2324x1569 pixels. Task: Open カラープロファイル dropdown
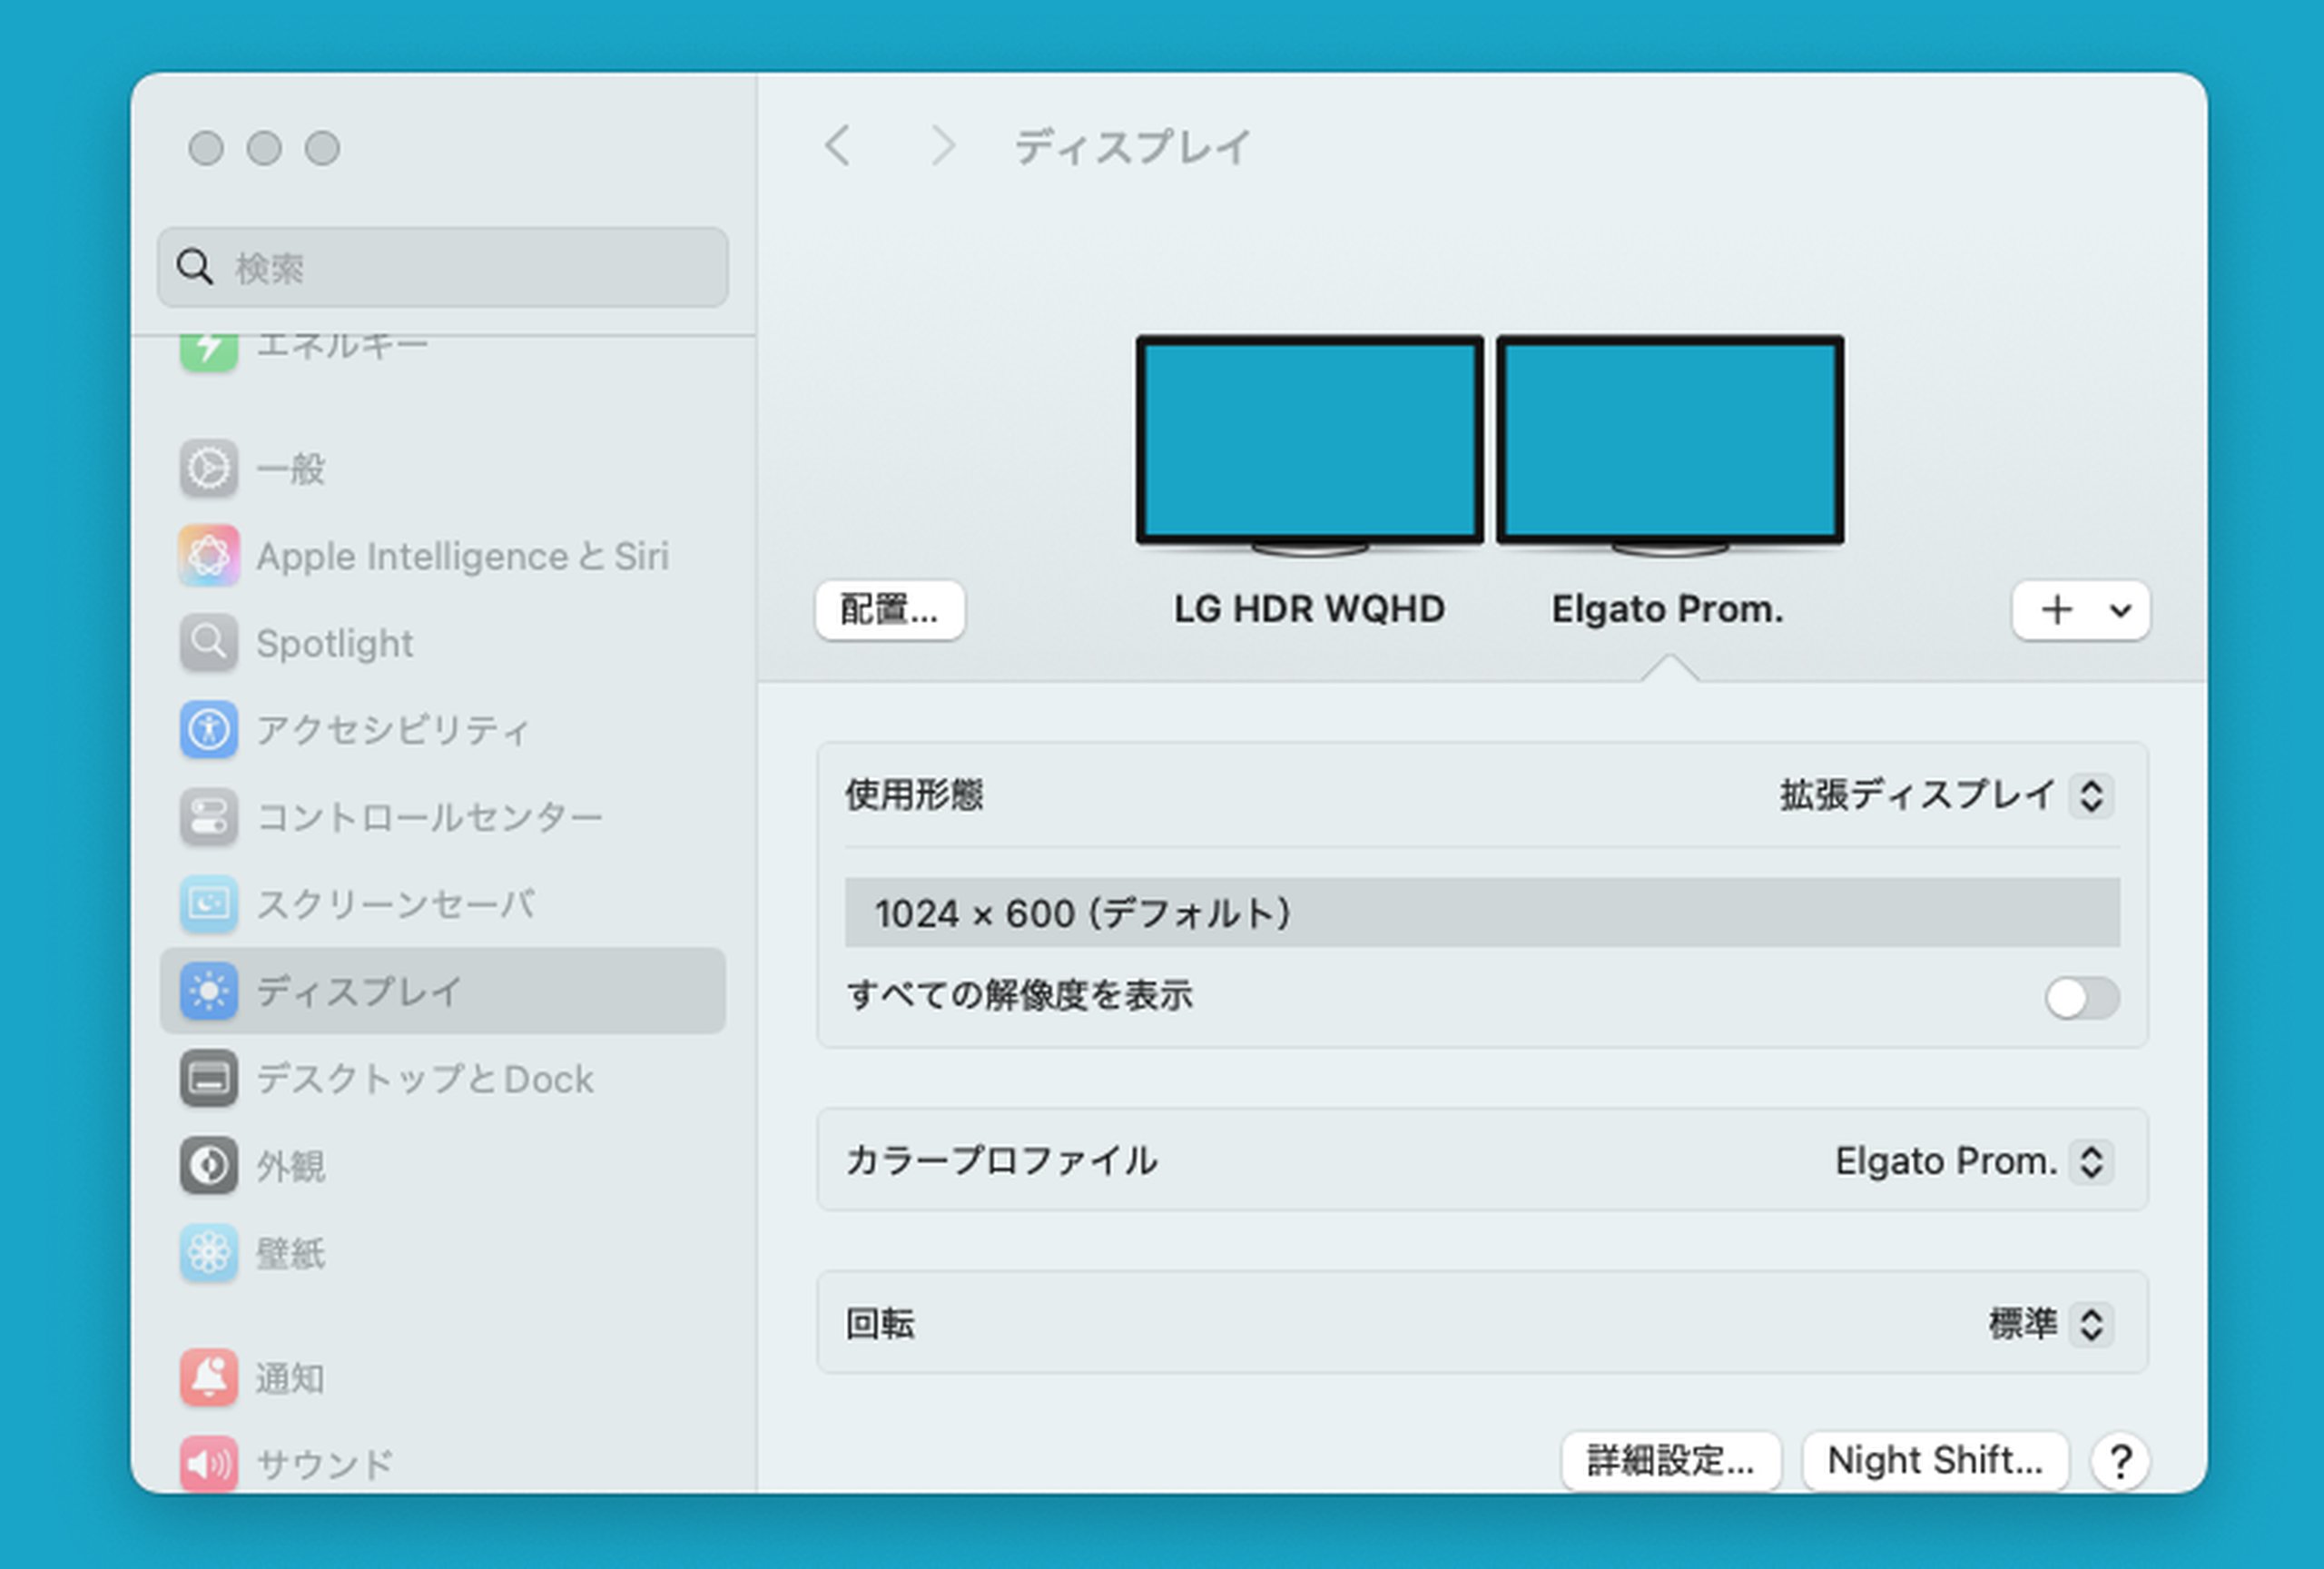click(x=2089, y=1161)
